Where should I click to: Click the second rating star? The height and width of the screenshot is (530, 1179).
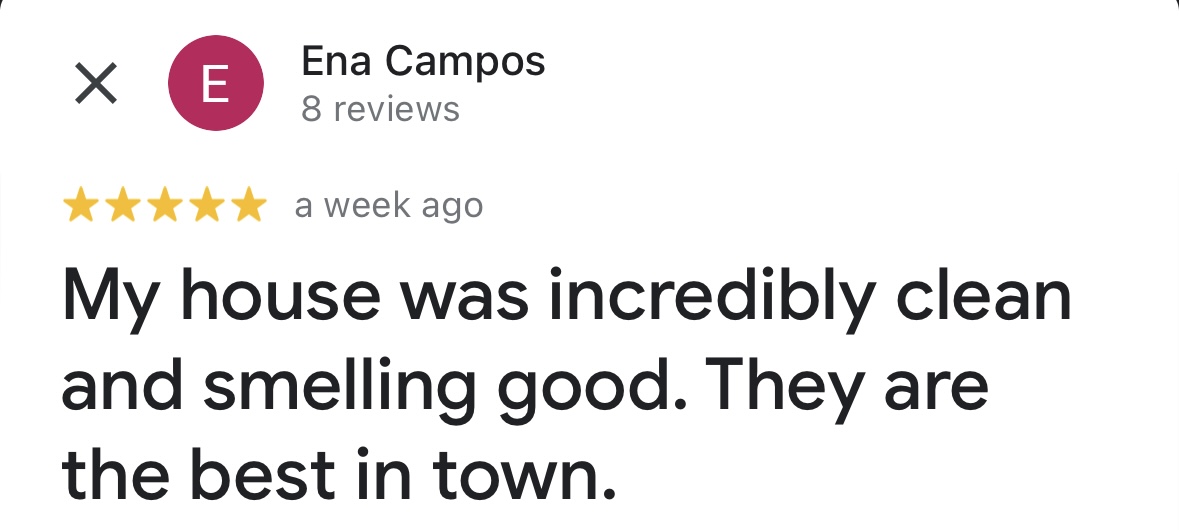[123, 207]
